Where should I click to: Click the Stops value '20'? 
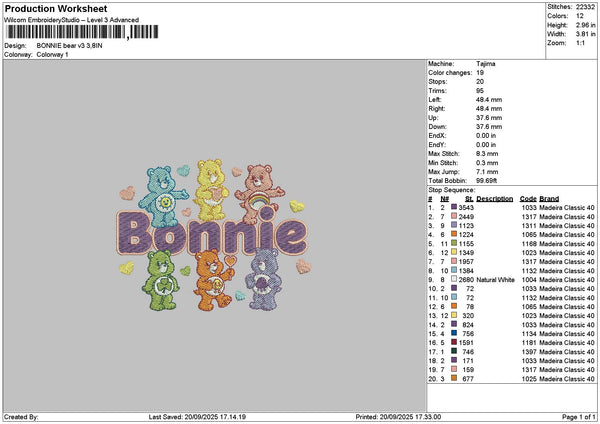point(480,82)
